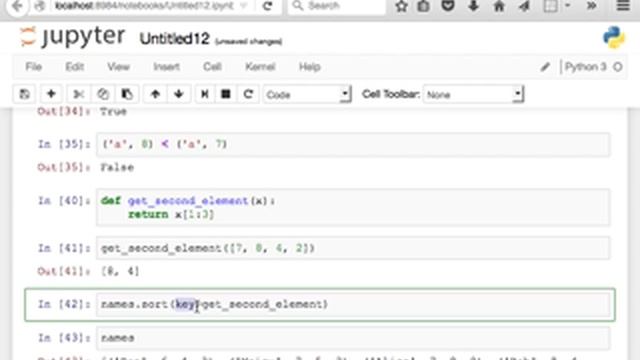Move selected cell up arrow
Image resolution: width=640 pixels, height=360 pixels.
tap(155, 94)
